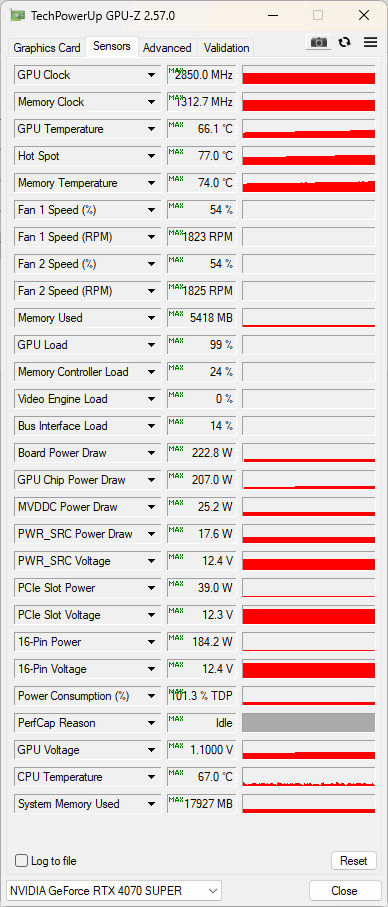
Task: Open the Hot Spot sensor dropdown
Action: click(x=151, y=156)
